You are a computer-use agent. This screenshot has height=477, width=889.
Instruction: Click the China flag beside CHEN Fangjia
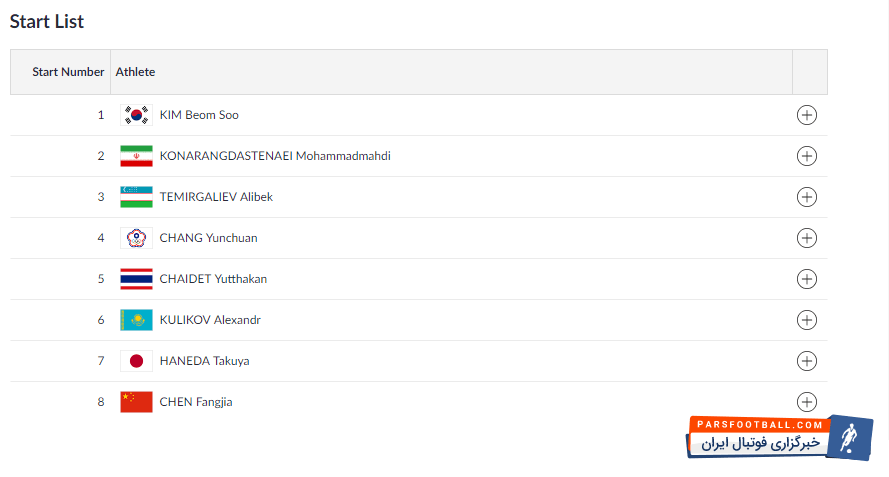(x=136, y=402)
